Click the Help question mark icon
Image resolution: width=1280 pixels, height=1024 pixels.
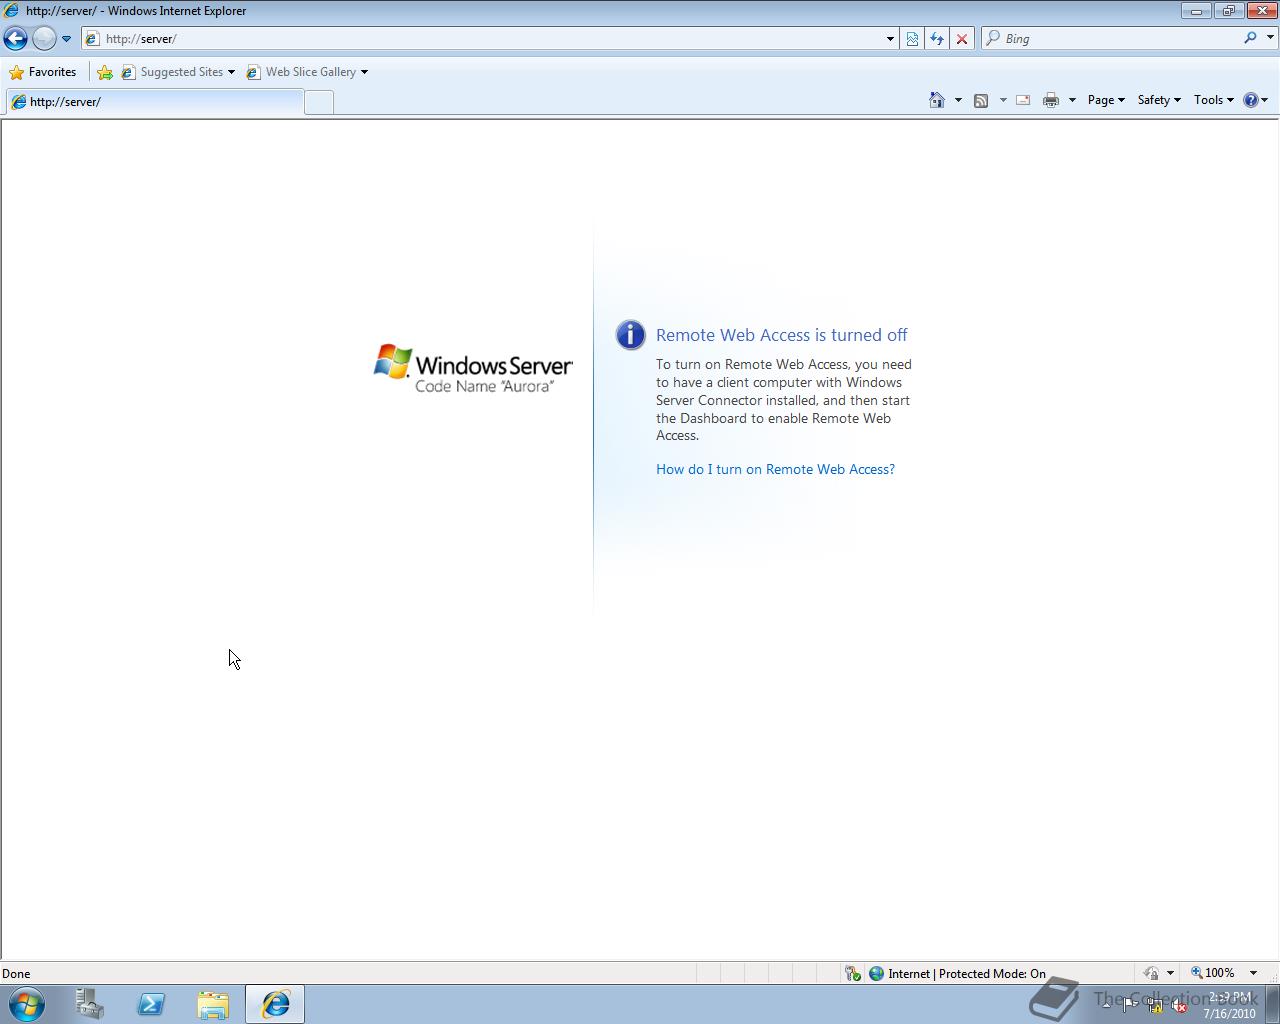coord(1250,100)
